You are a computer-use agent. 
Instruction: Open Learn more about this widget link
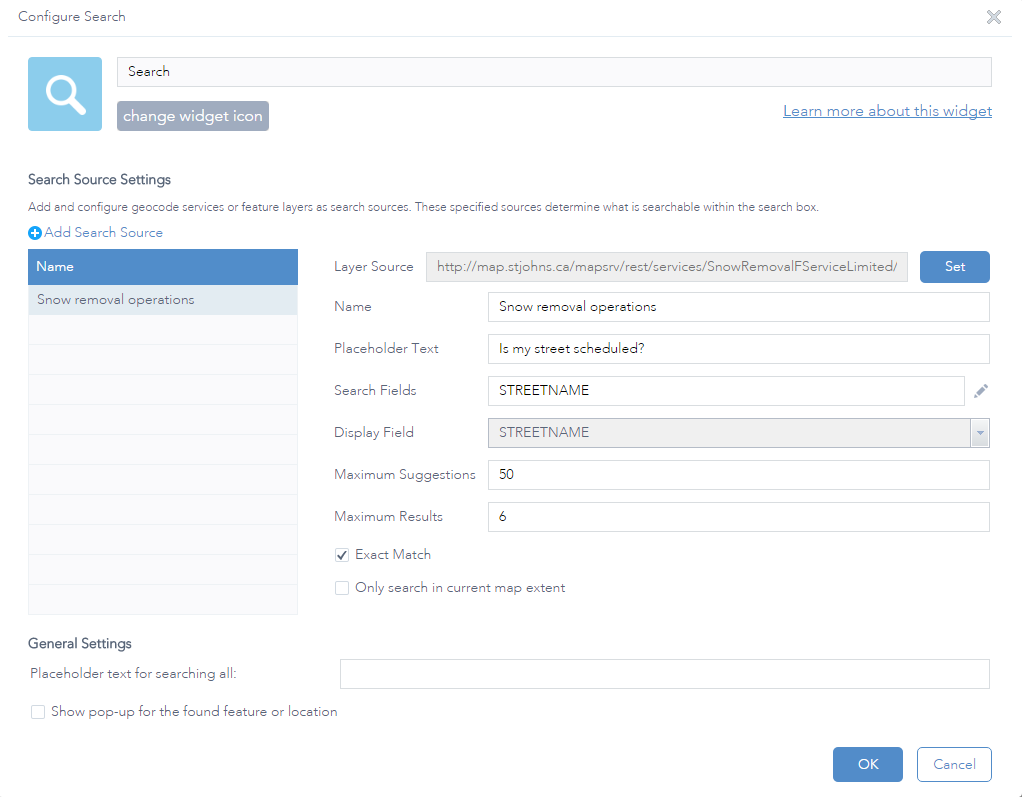pyautogui.click(x=887, y=111)
